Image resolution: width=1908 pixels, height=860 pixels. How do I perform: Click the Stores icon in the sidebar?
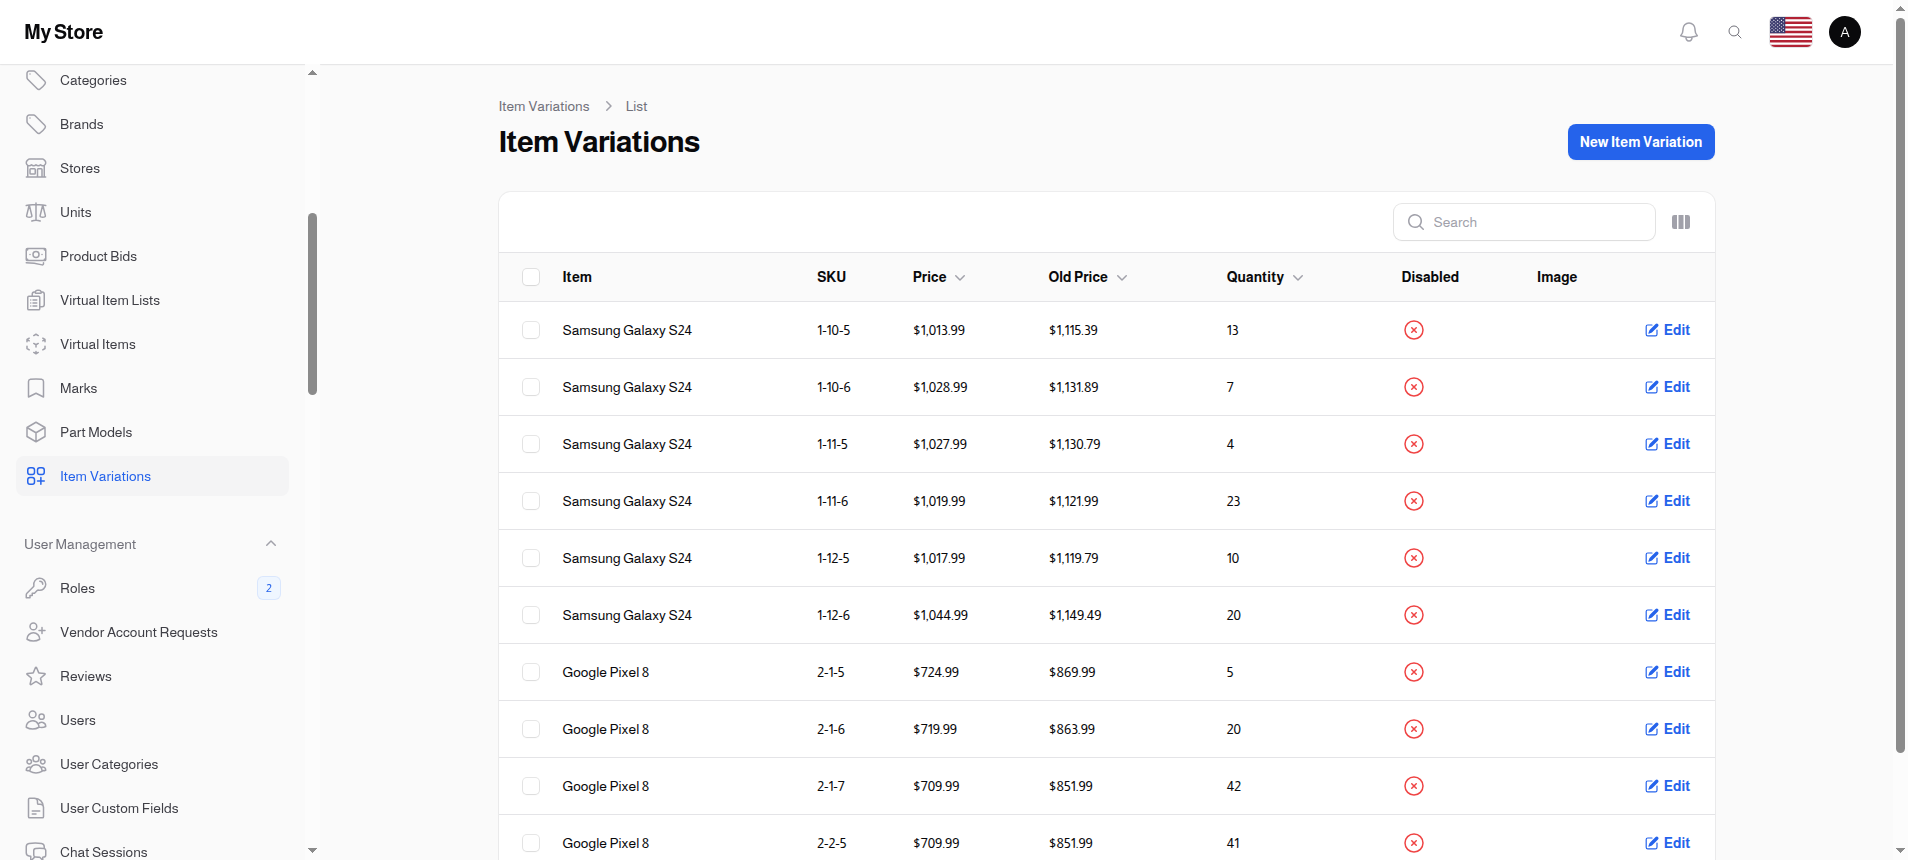[x=36, y=168]
